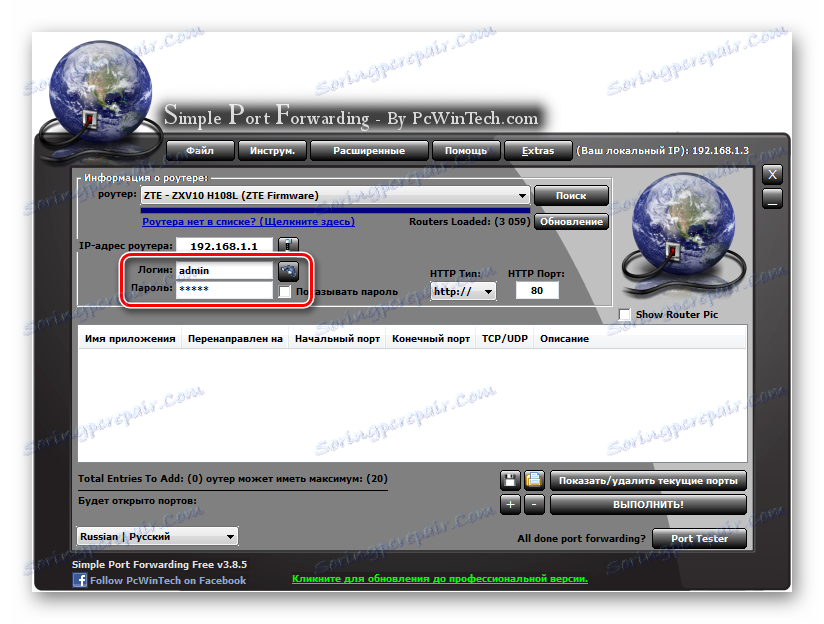Click the icon beside the Логин field
The image size is (824, 624).
click(x=289, y=271)
